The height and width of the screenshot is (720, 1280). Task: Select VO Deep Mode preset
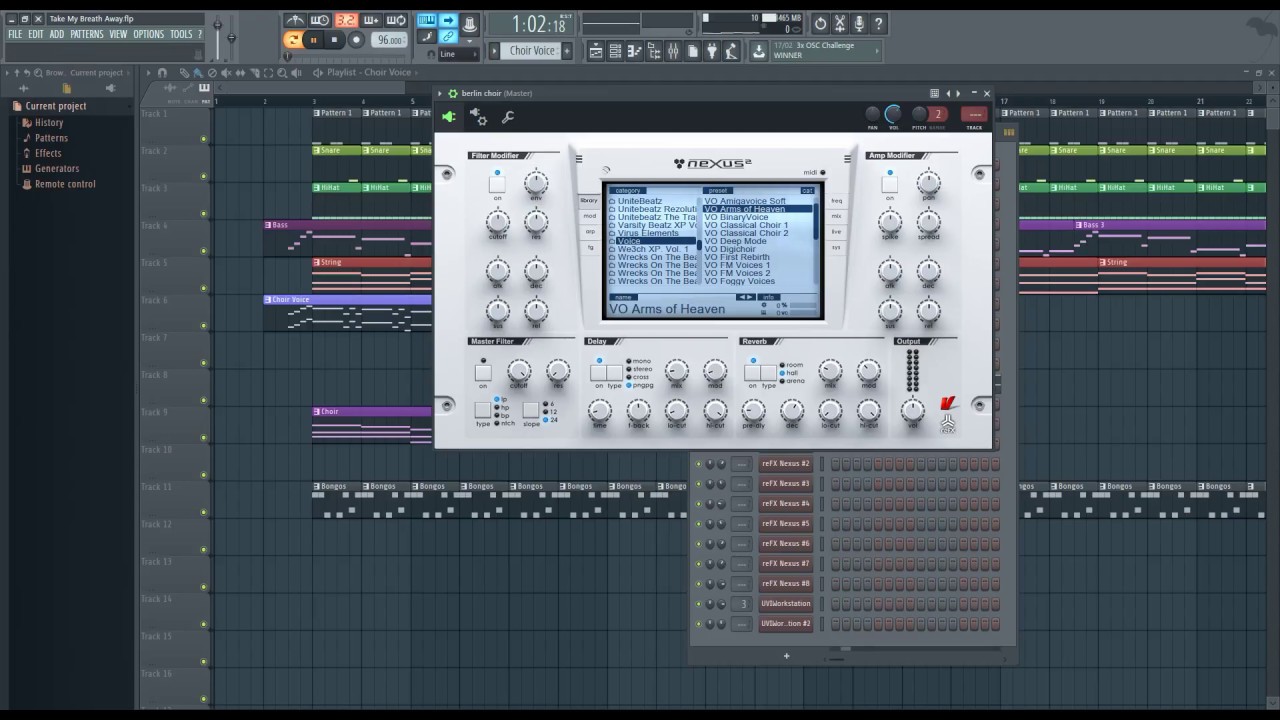tap(736, 241)
